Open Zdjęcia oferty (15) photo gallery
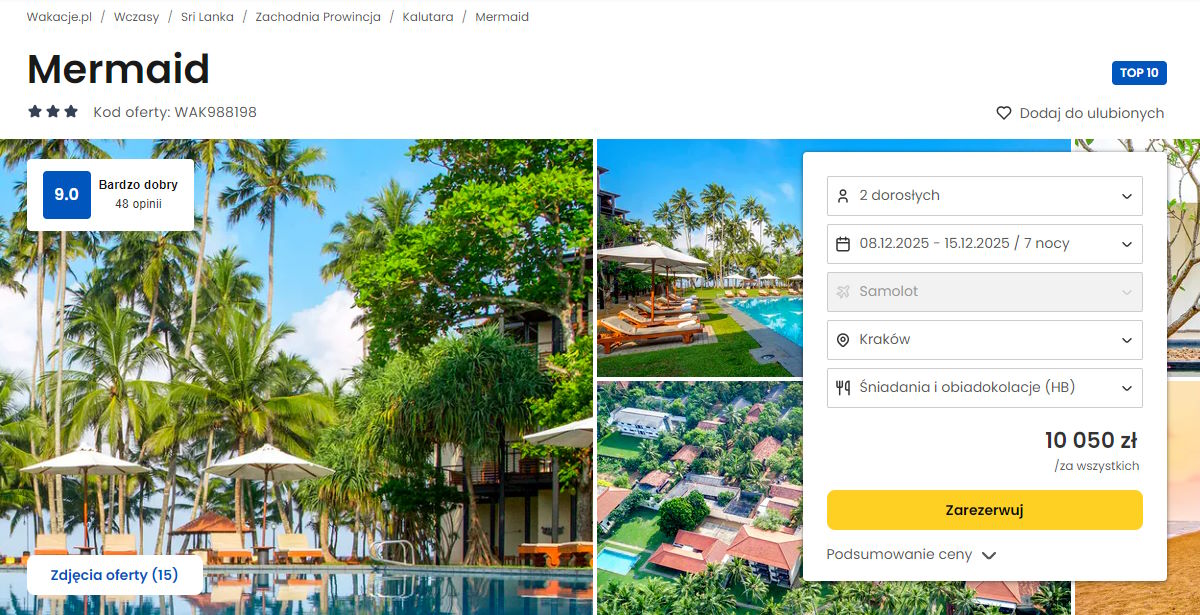Image resolution: width=1200 pixels, height=615 pixels. (x=115, y=575)
